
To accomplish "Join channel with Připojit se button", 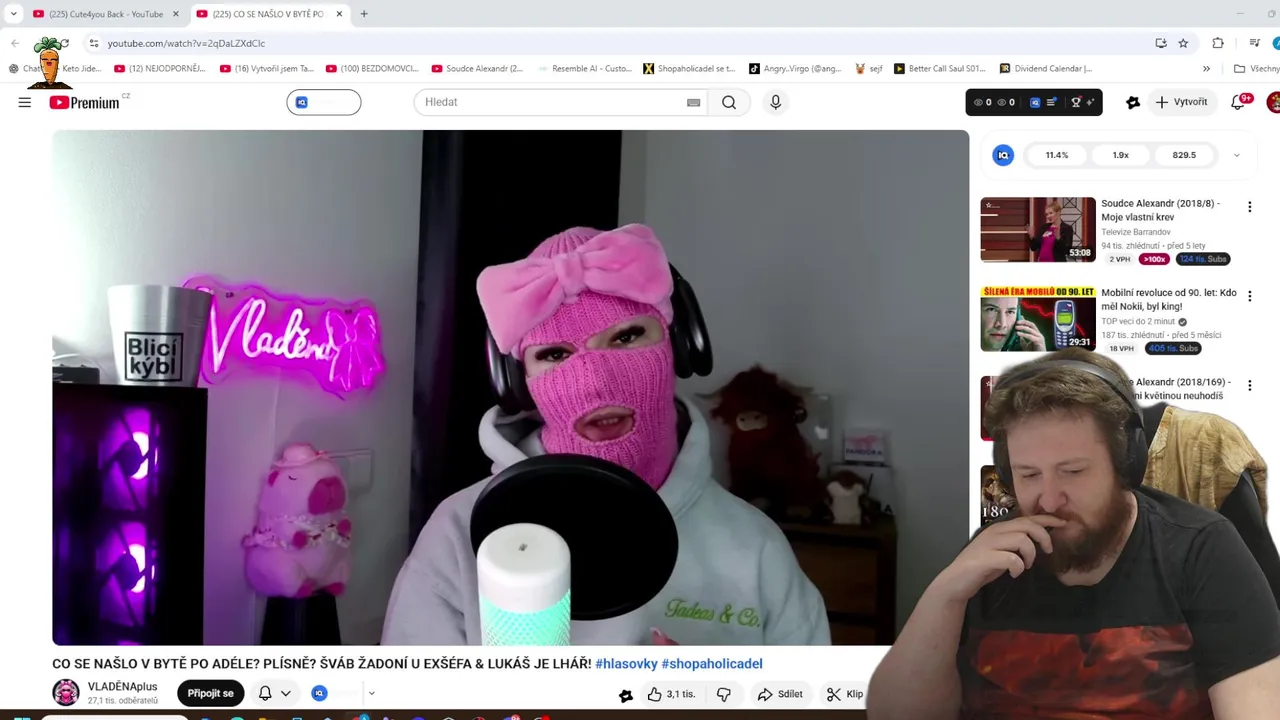I will click(210, 693).
